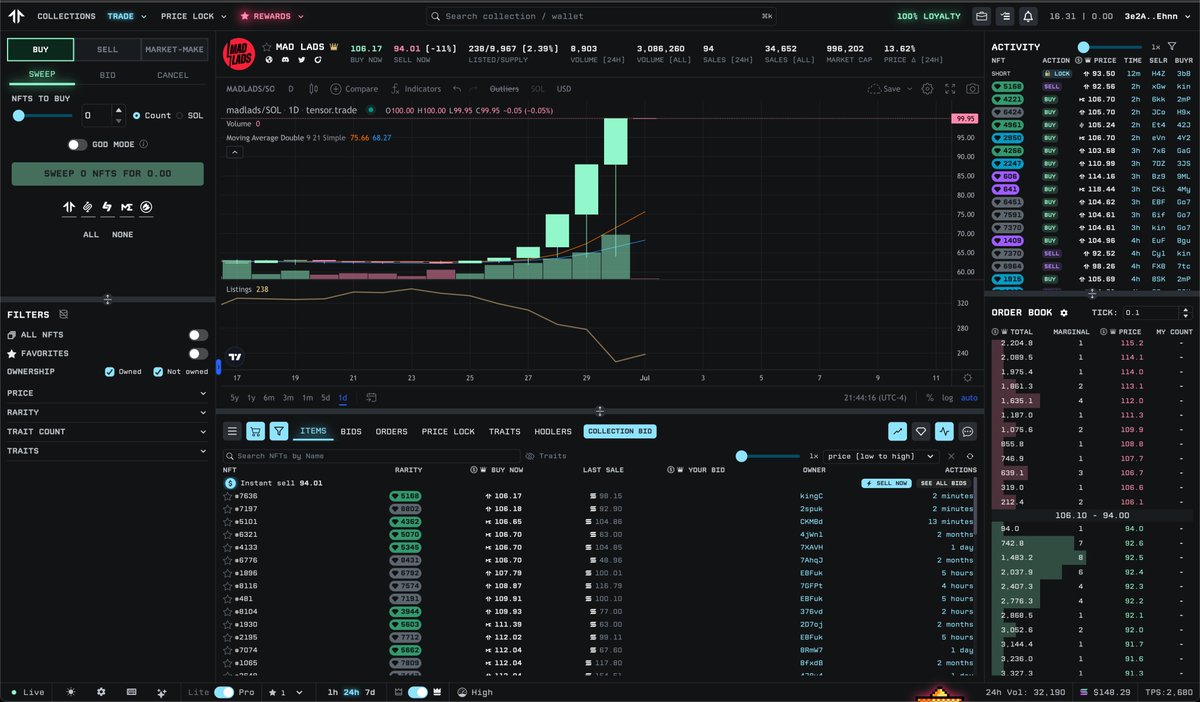1200x702 pixels.
Task: Open the Save layout dropdown
Action: pos(890,89)
